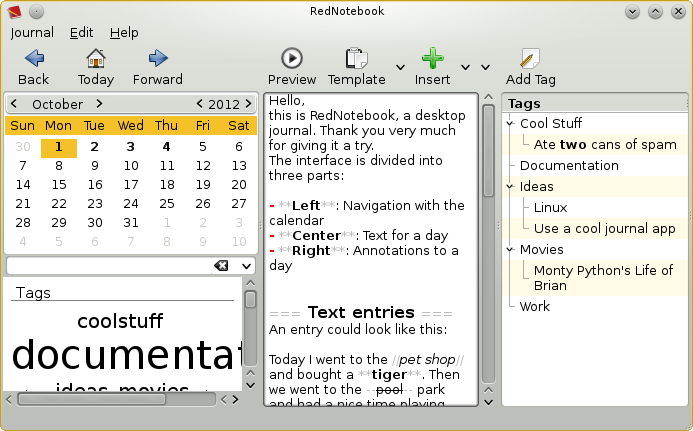Open the Insert dropdown arrow
693x431 pixels.
(x=465, y=67)
